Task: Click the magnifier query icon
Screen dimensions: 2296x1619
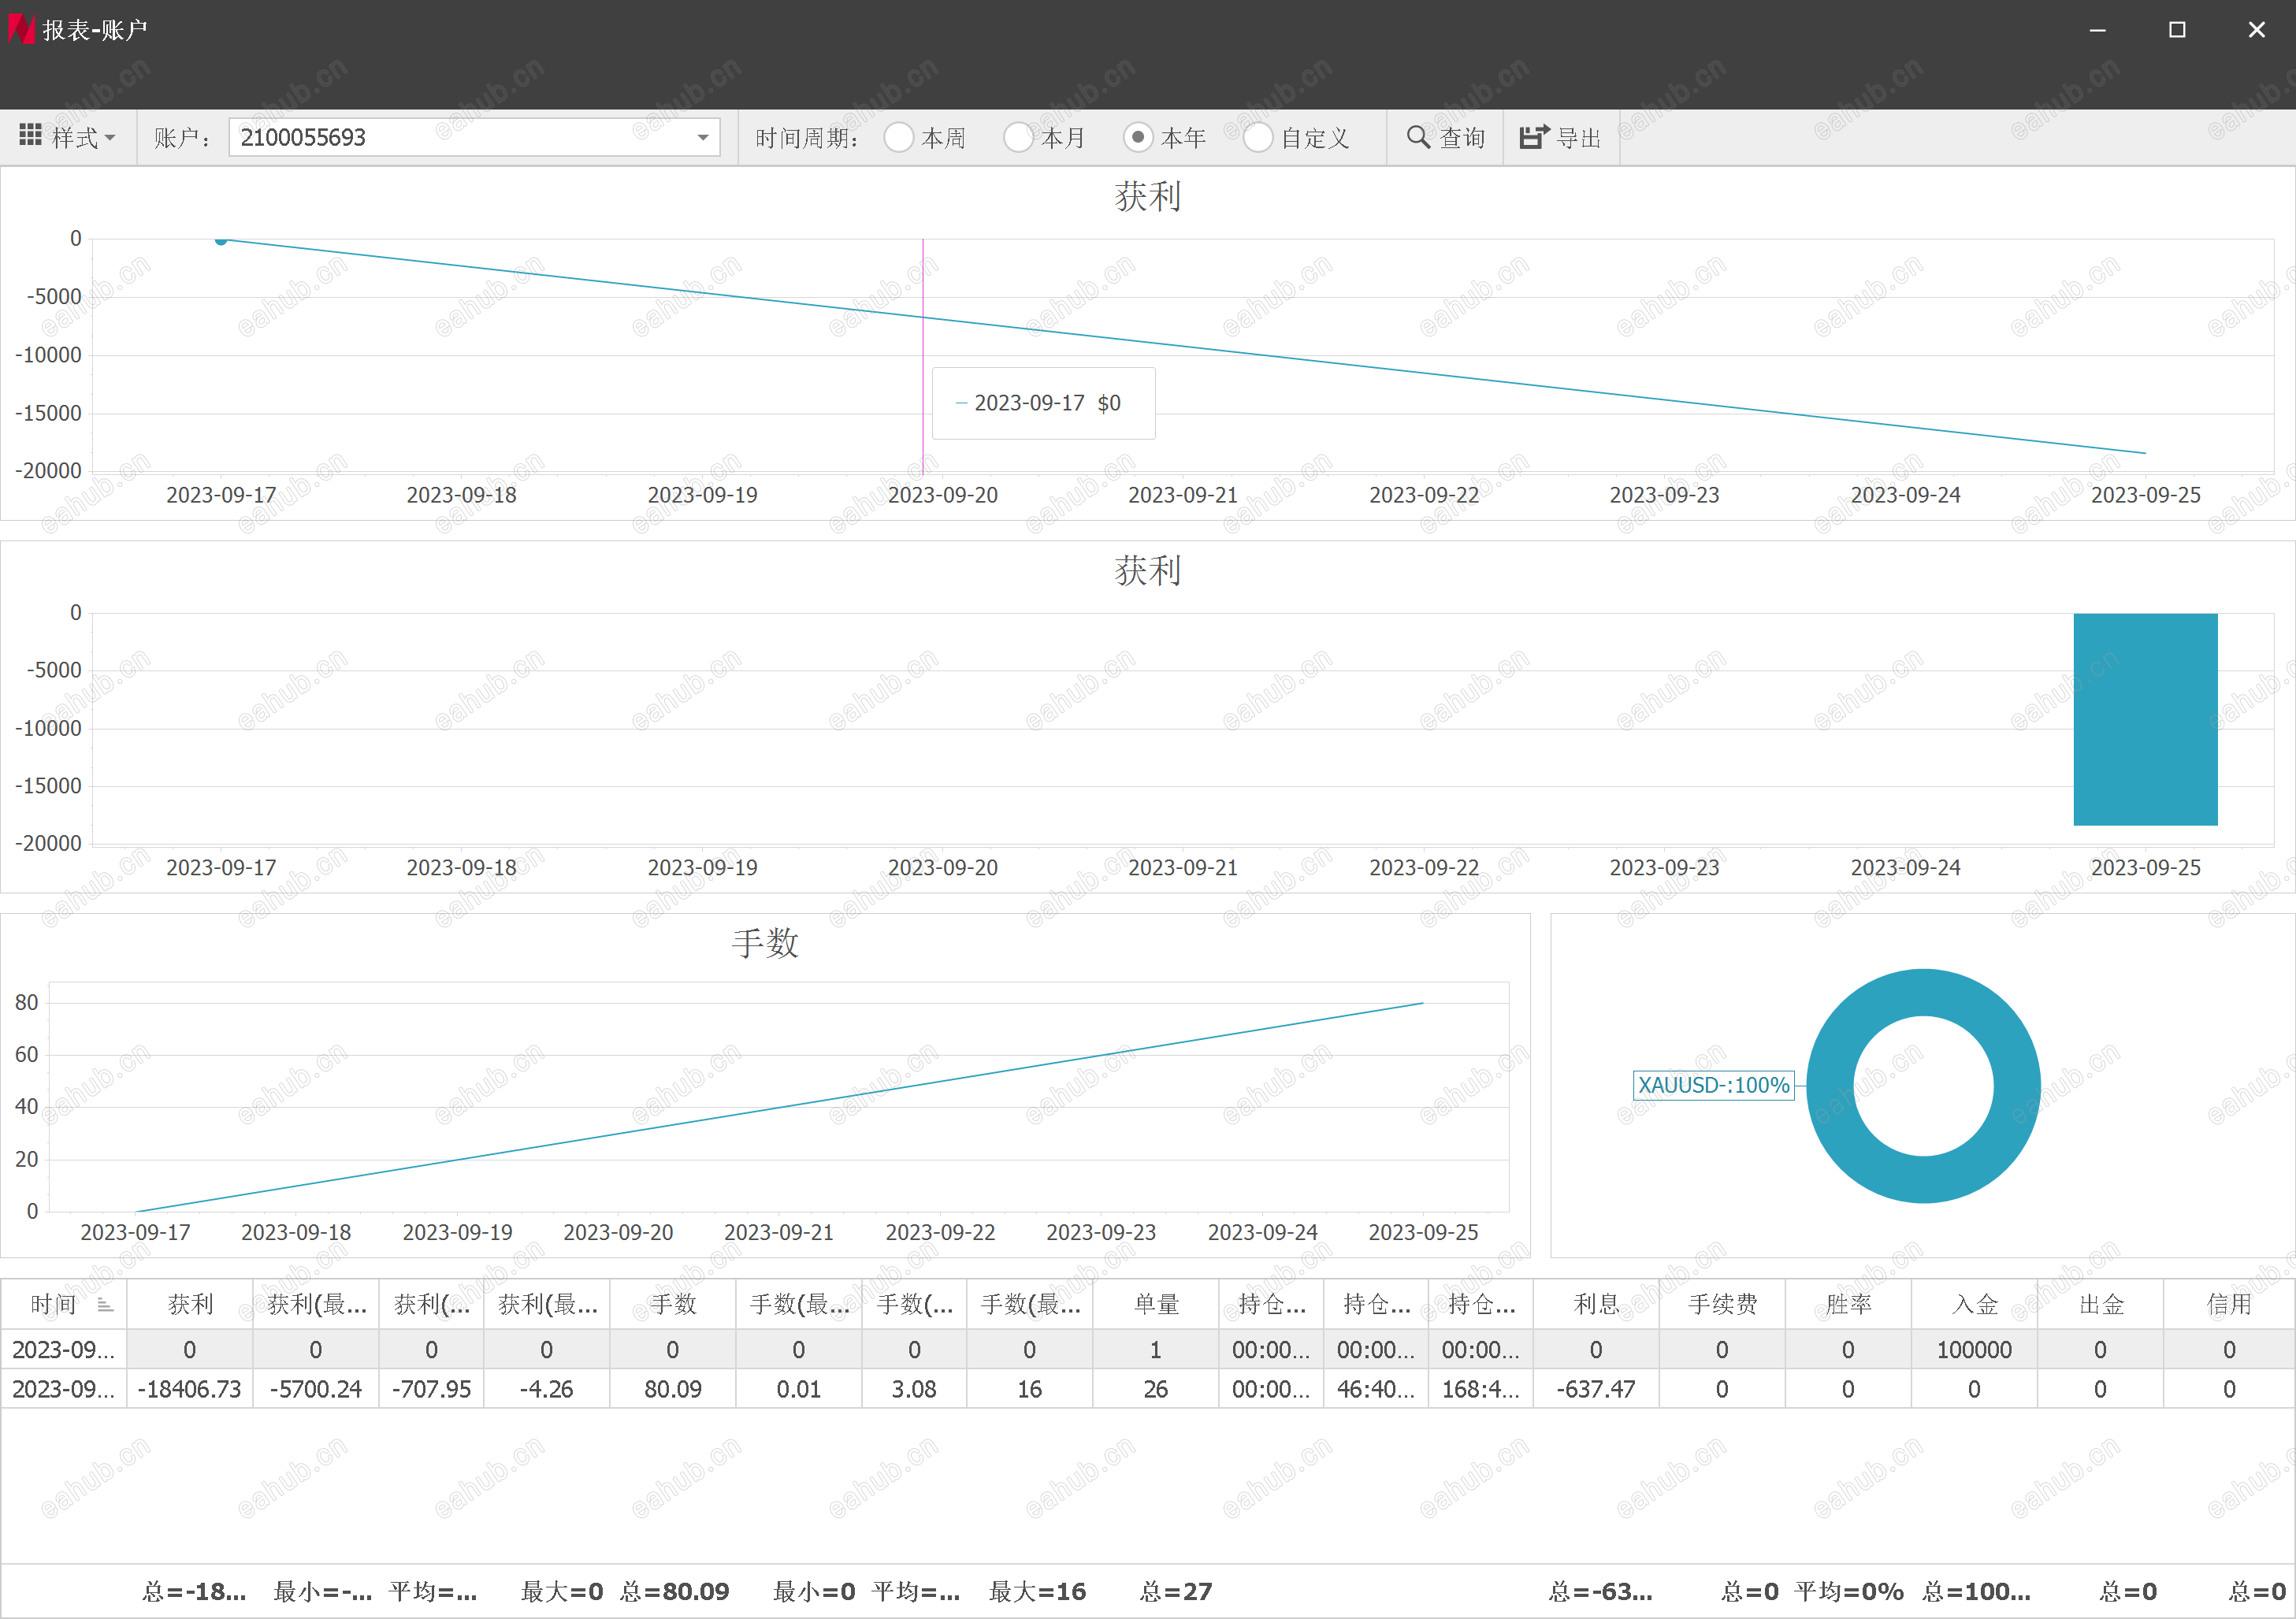Action: (1417, 137)
